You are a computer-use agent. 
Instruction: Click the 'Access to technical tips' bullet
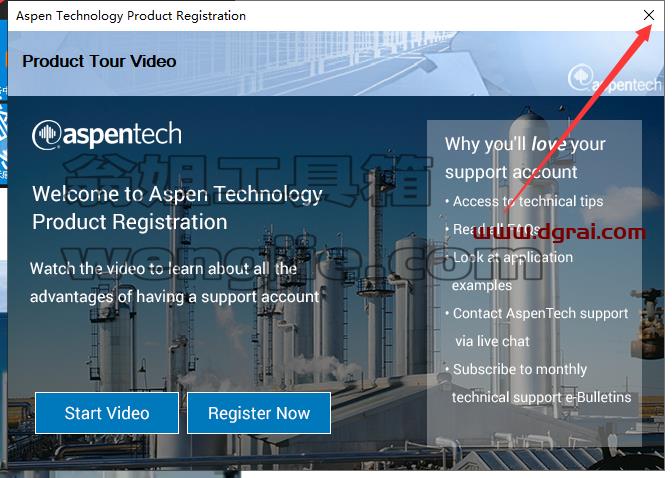524,201
